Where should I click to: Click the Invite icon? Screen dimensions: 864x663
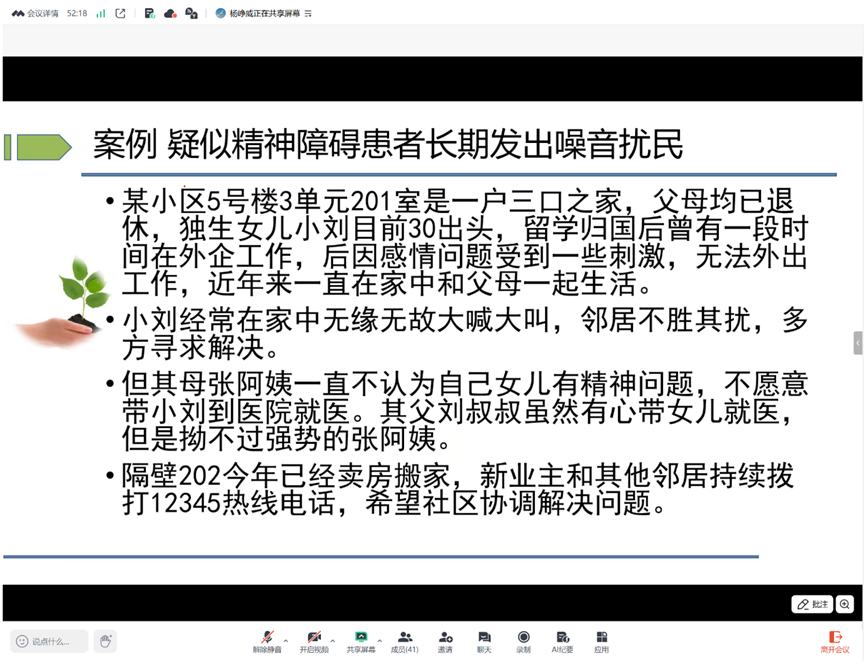(x=445, y=640)
